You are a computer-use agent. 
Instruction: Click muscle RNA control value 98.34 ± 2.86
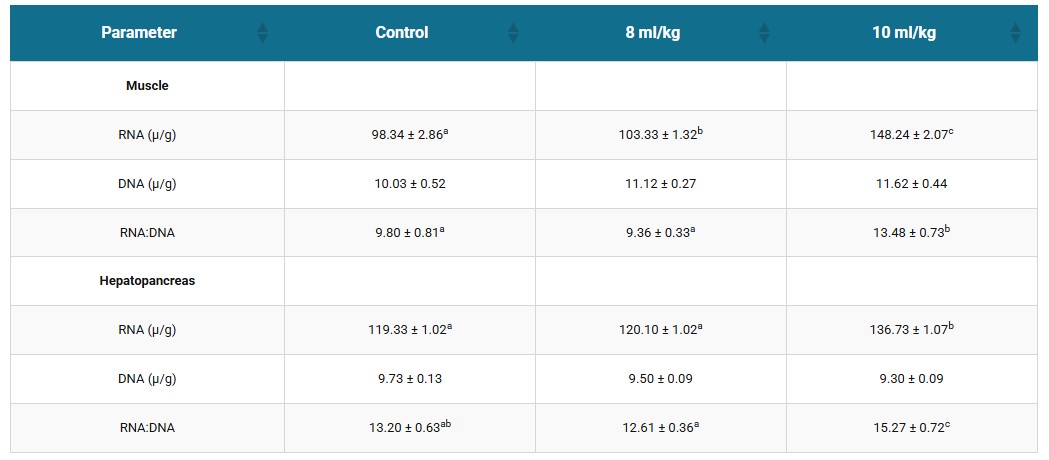pos(410,135)
